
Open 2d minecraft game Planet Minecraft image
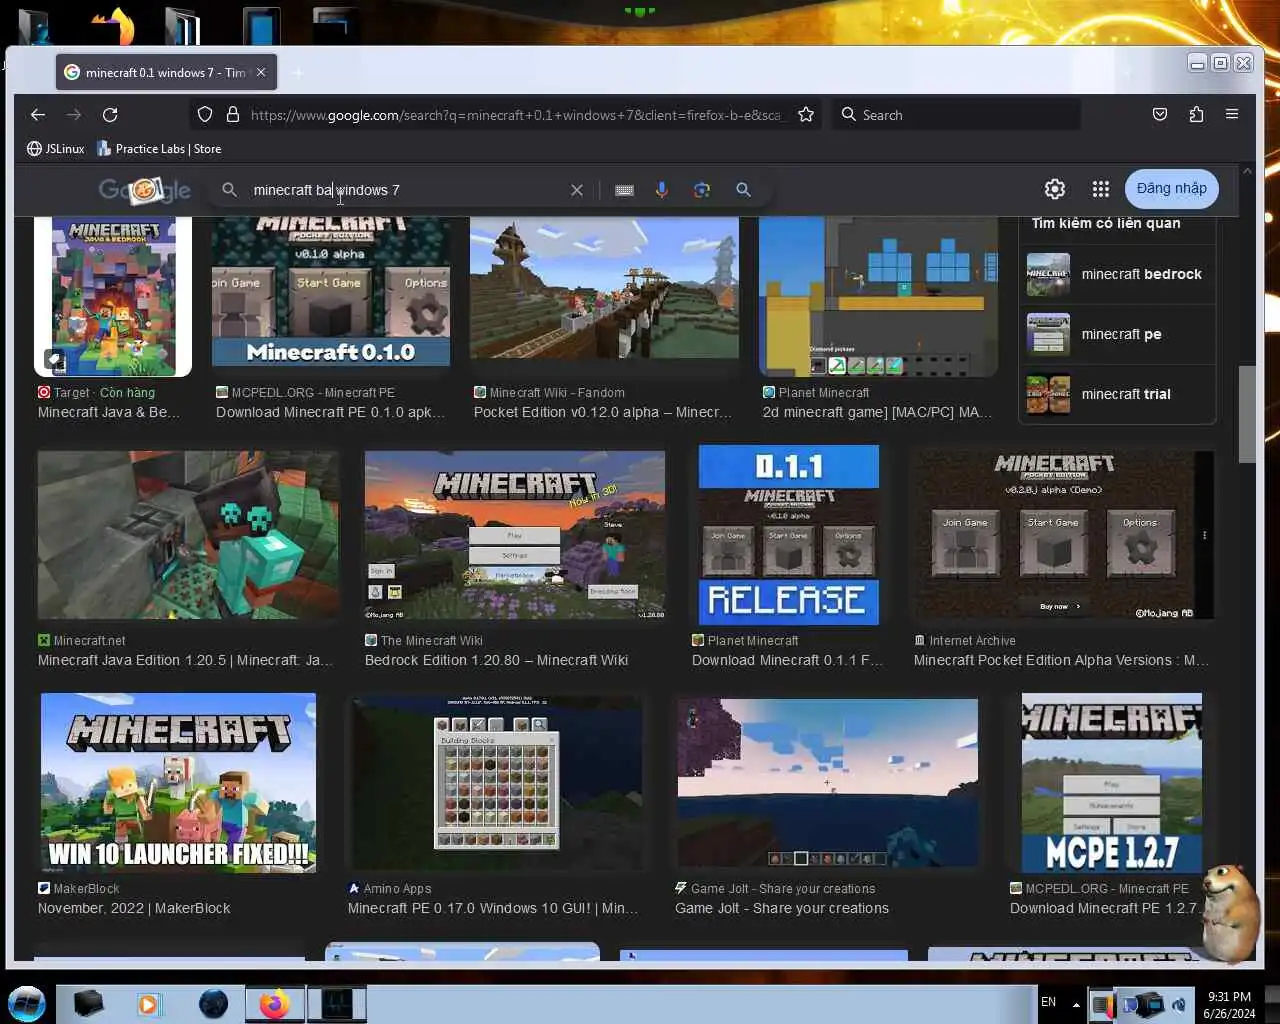pos(878,297)
